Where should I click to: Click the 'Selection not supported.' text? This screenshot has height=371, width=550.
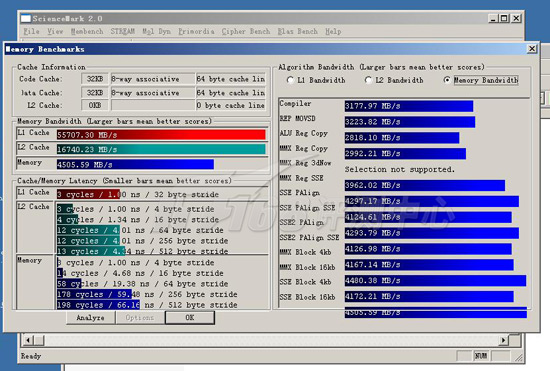400,169
